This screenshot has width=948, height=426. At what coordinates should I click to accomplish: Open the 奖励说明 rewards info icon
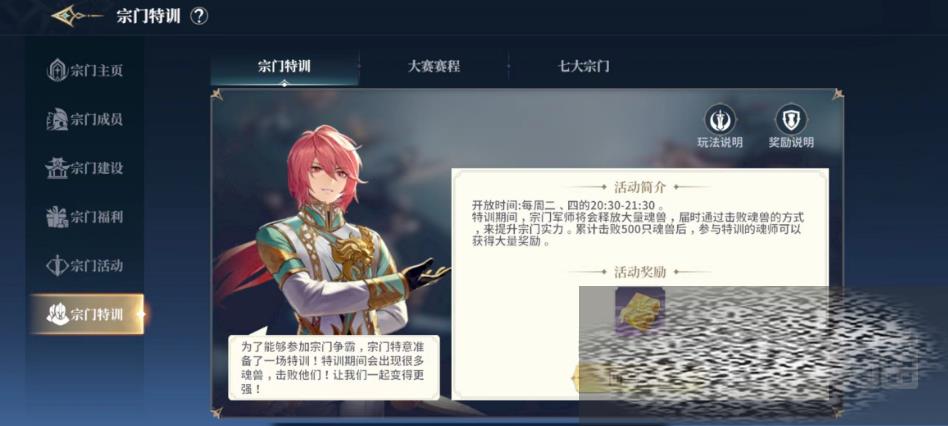click(x=791, y=120)
